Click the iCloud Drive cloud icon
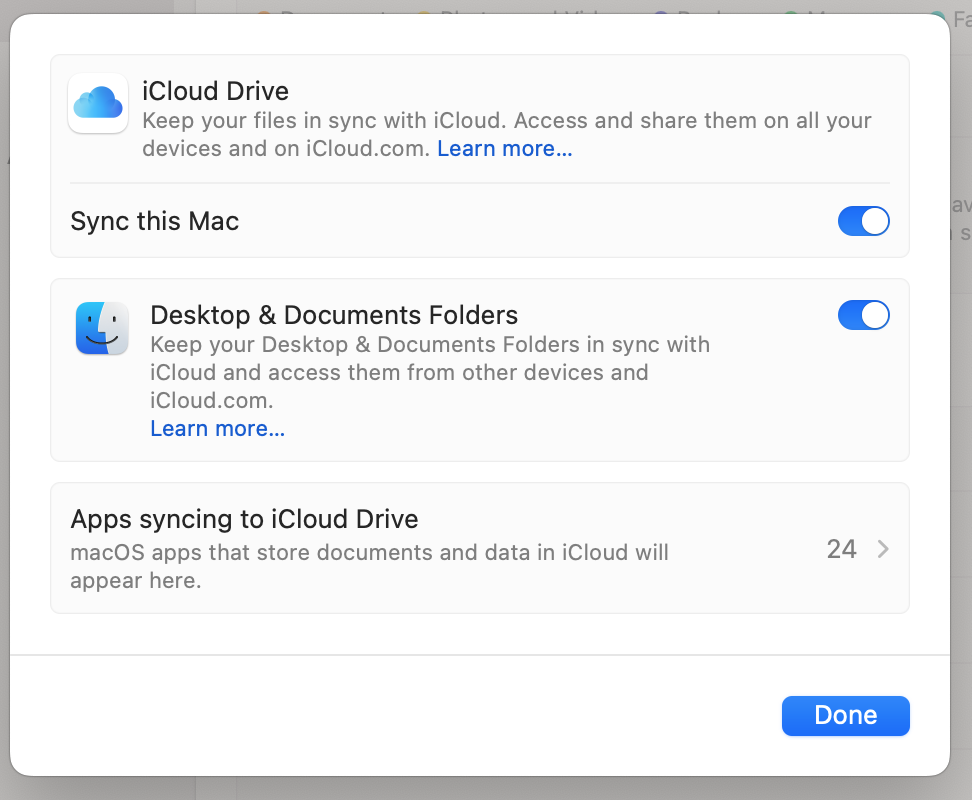The height and width of the screenshot is (800, 972). tap(99, 103)
